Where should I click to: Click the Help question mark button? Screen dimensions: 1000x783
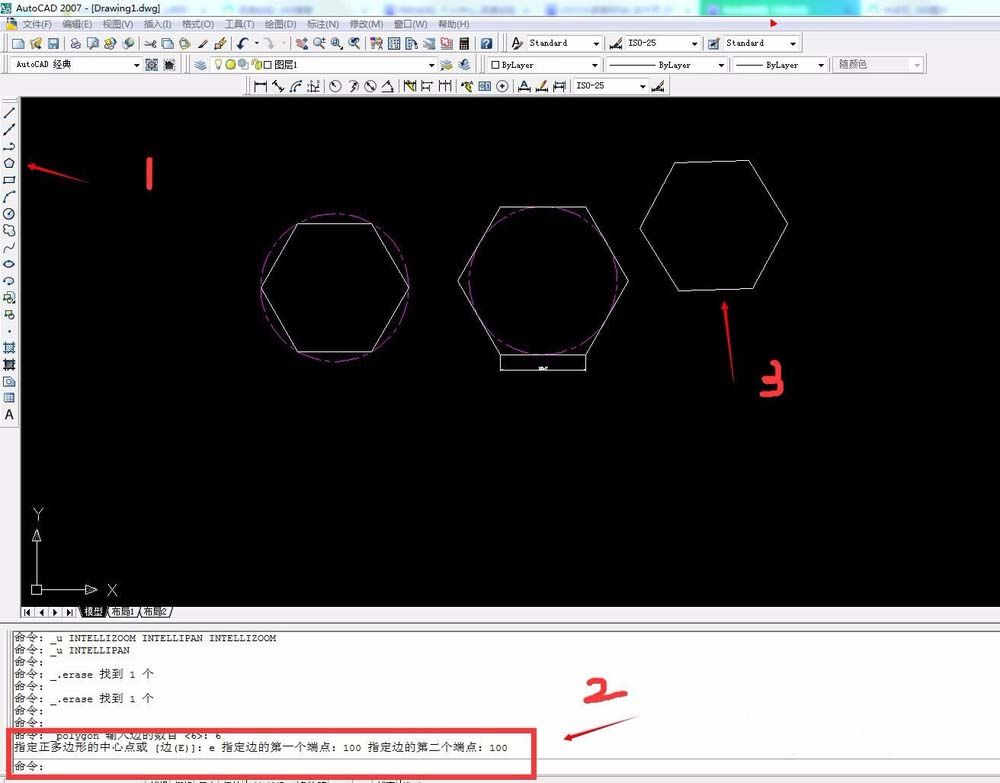[487, 43]
